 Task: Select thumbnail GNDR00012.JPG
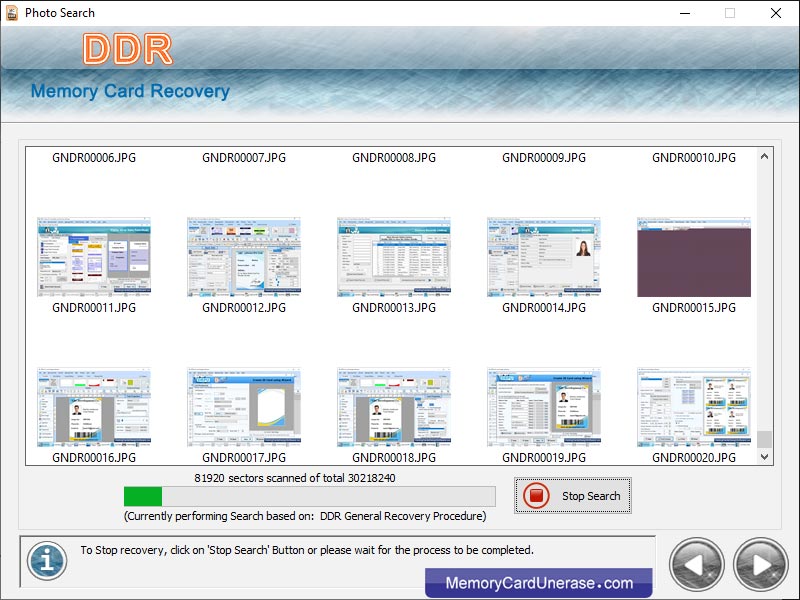pyautogui.click(x=244, y=257)
